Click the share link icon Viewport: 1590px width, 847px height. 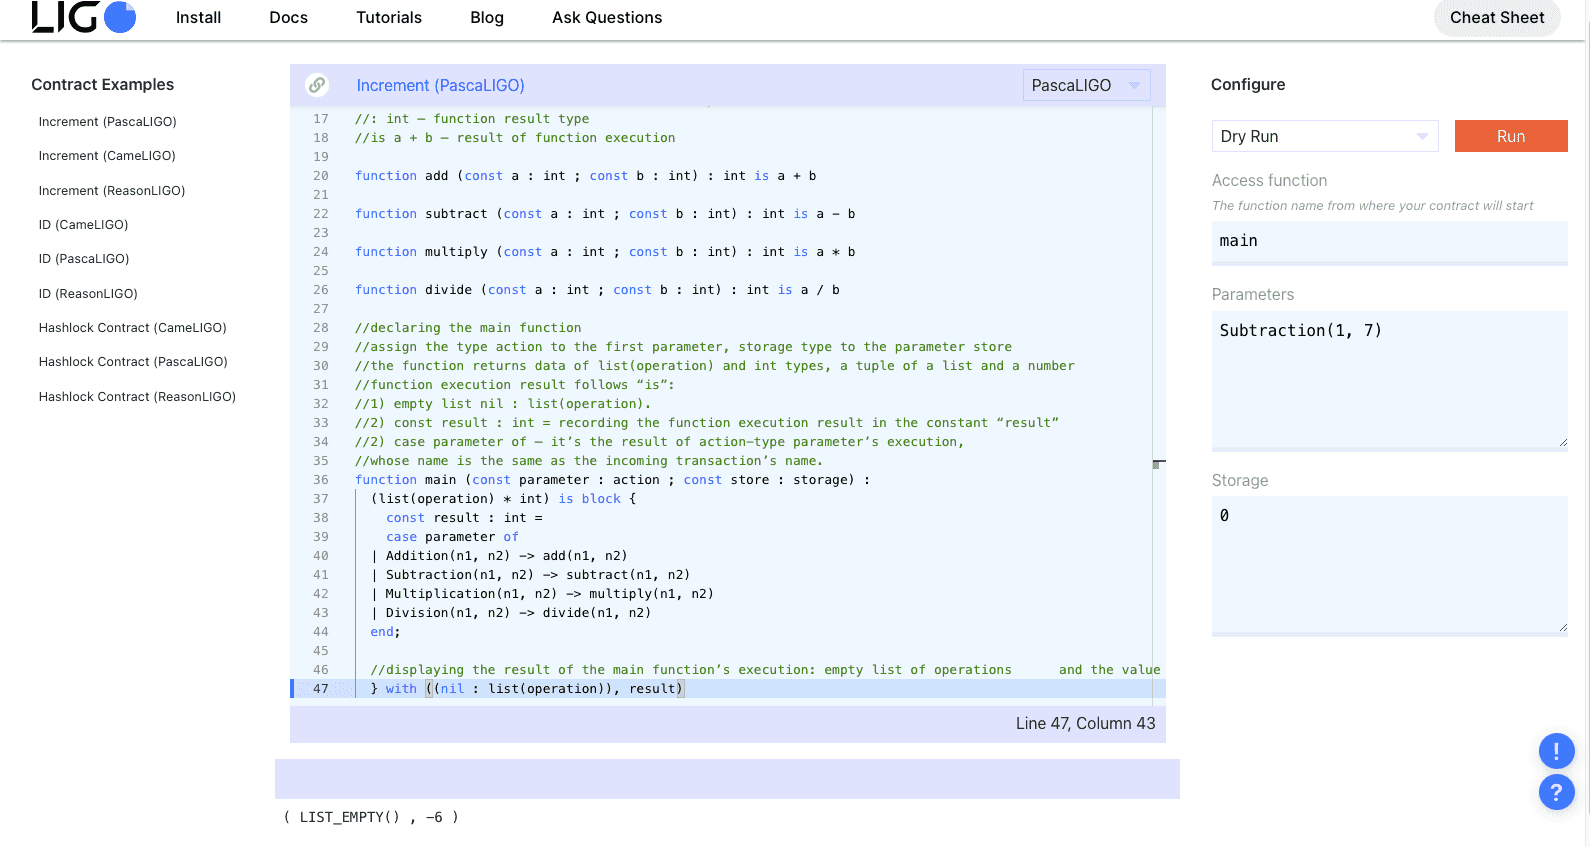(317, 85)
